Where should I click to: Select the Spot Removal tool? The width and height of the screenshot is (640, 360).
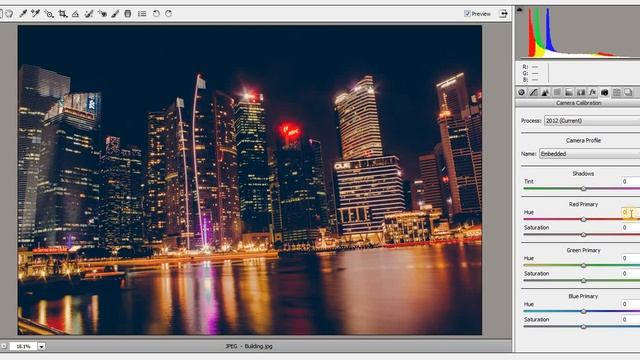[x=89, y=14]
